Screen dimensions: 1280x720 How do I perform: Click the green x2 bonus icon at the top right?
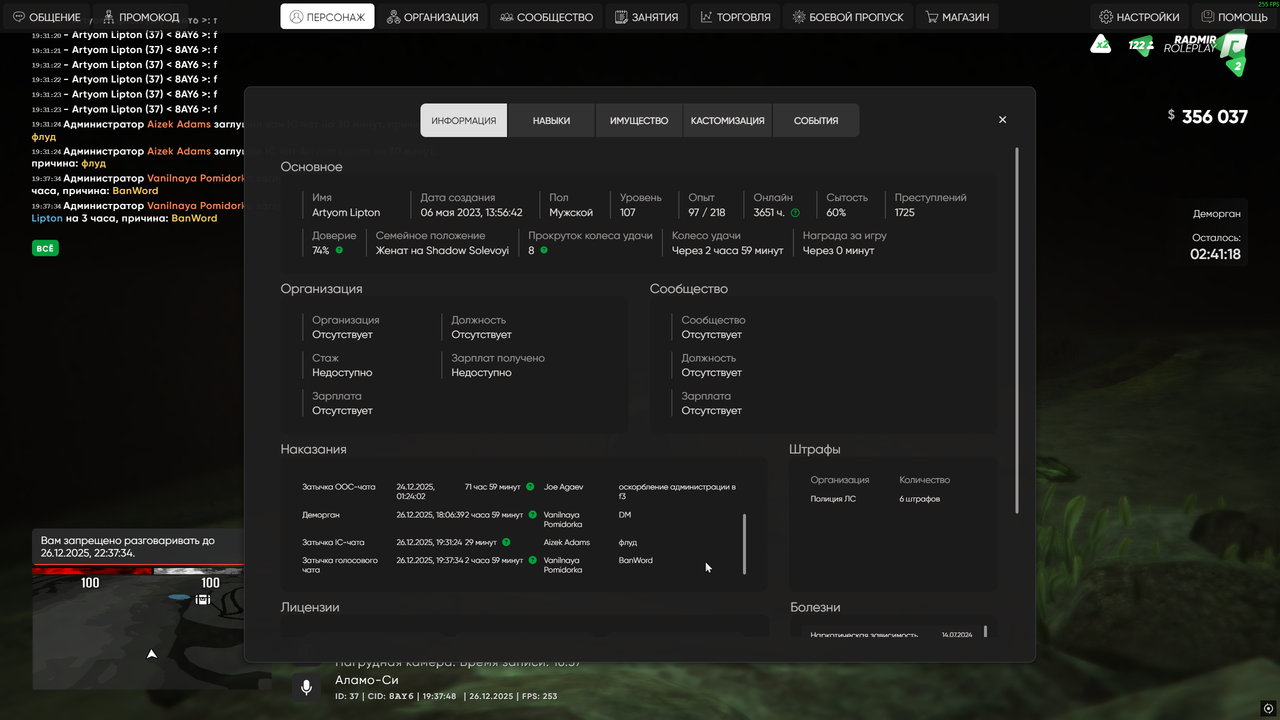tap(1101, 45)
